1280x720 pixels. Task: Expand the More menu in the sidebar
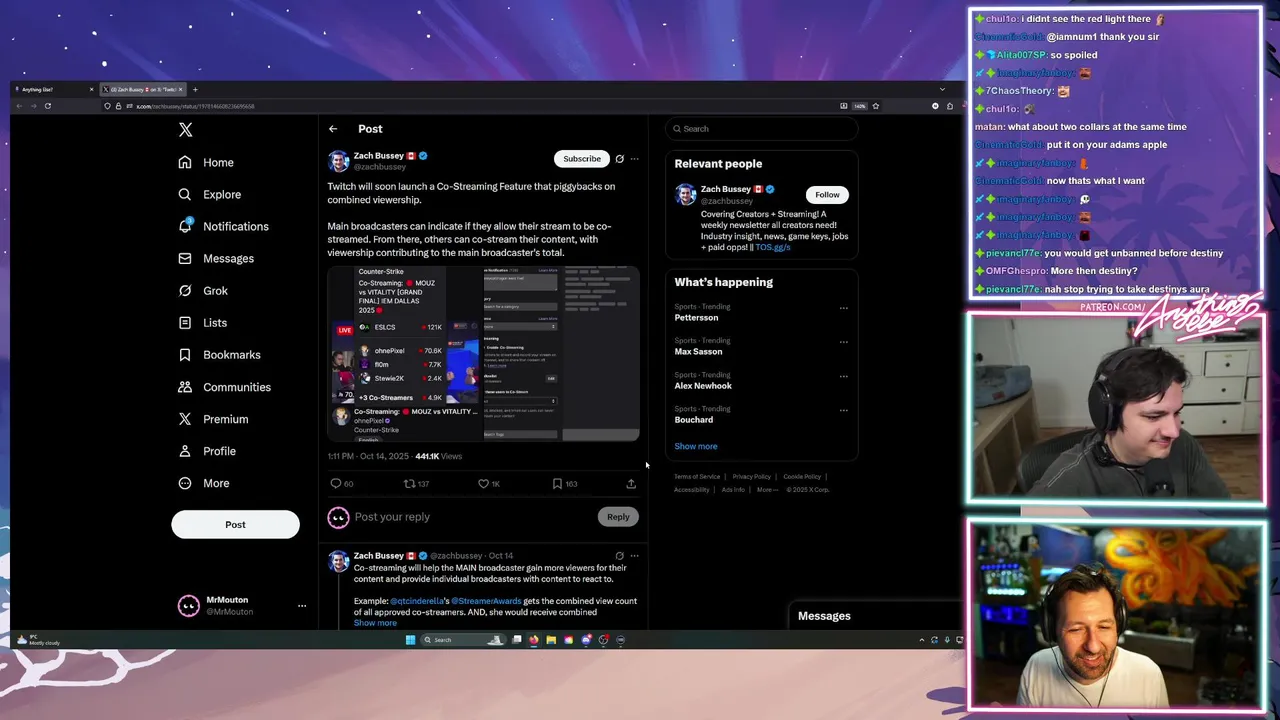[x=204, y=483]
